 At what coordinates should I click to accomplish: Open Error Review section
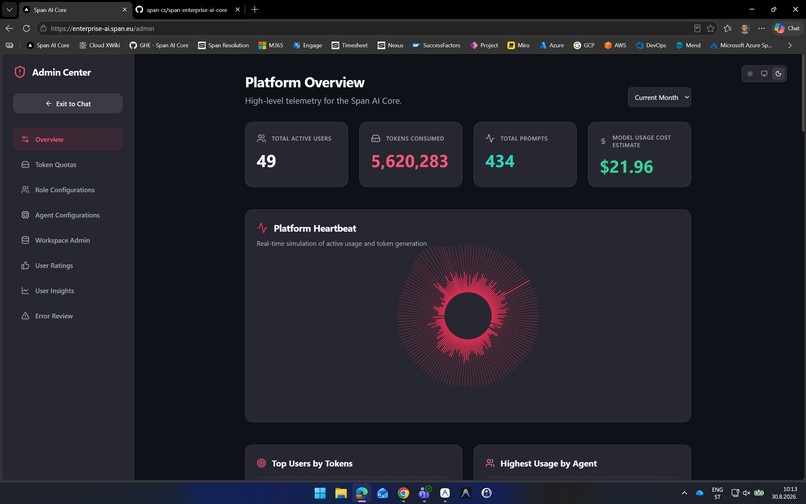(68, 316)
